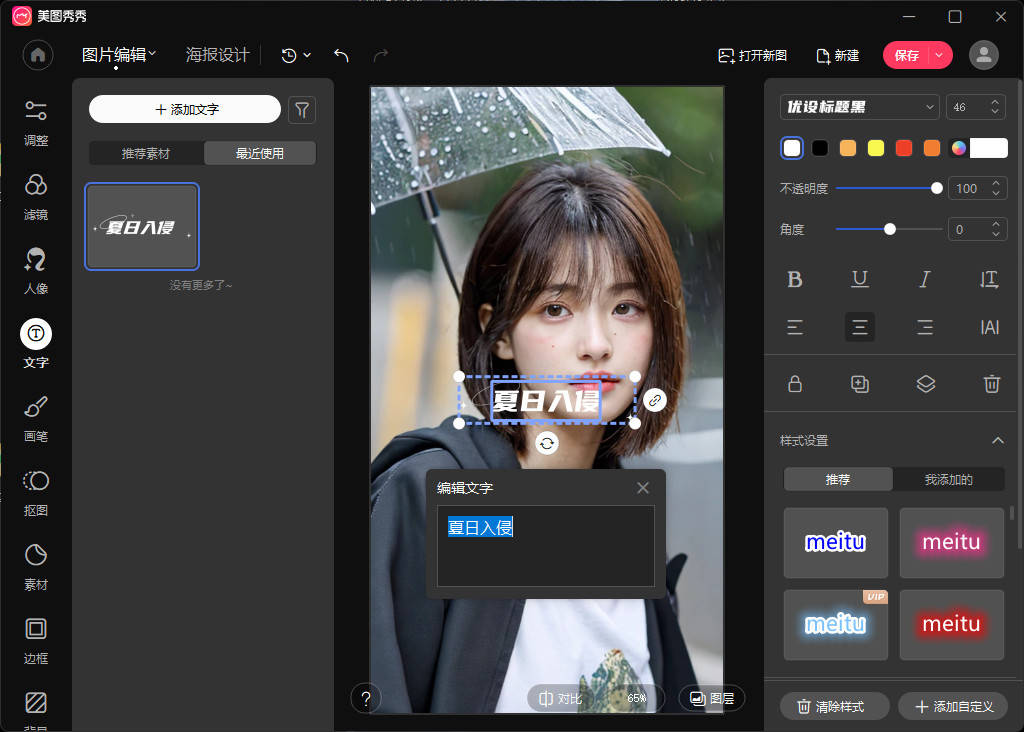Viewport: 1024px width, 732px height.
Task: Open the help question mark
Action: pos(366,699)
